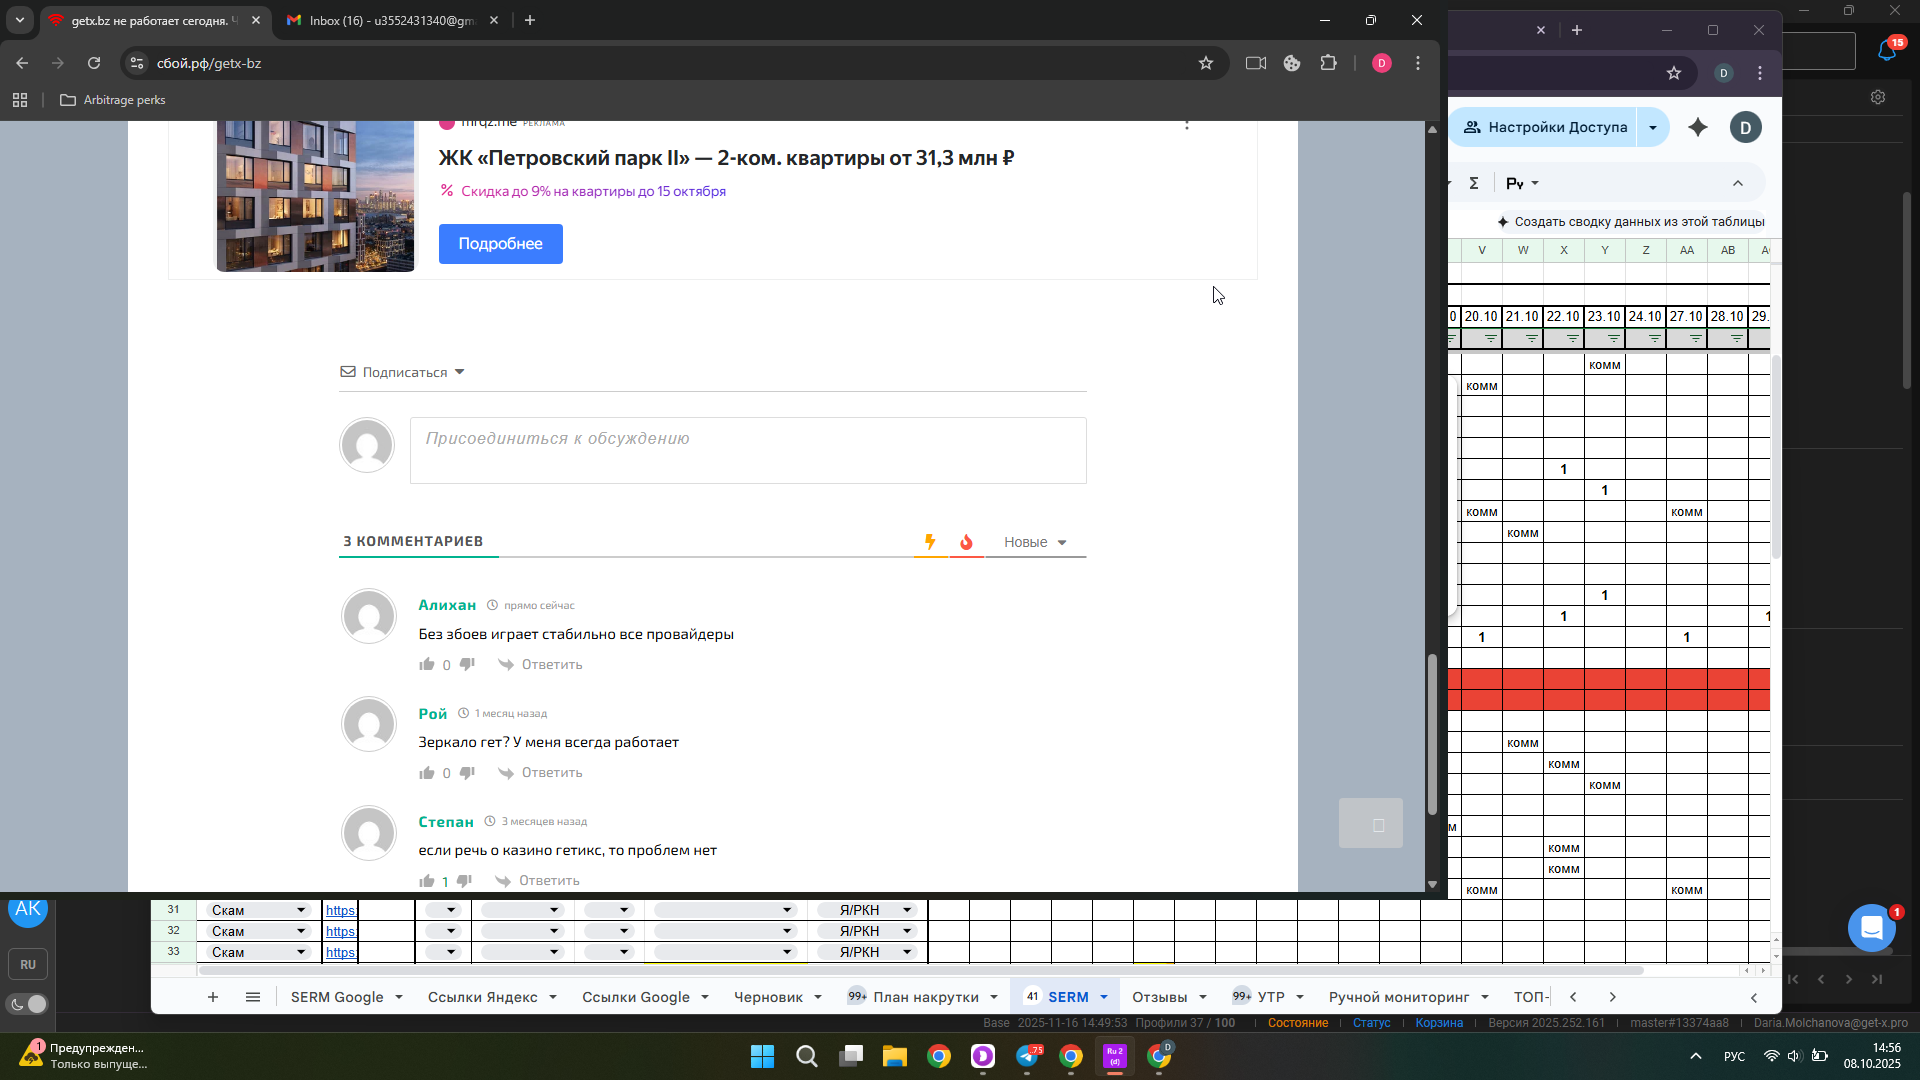Open Gemini sparkle icon in Sheets

pos(1698,127)
